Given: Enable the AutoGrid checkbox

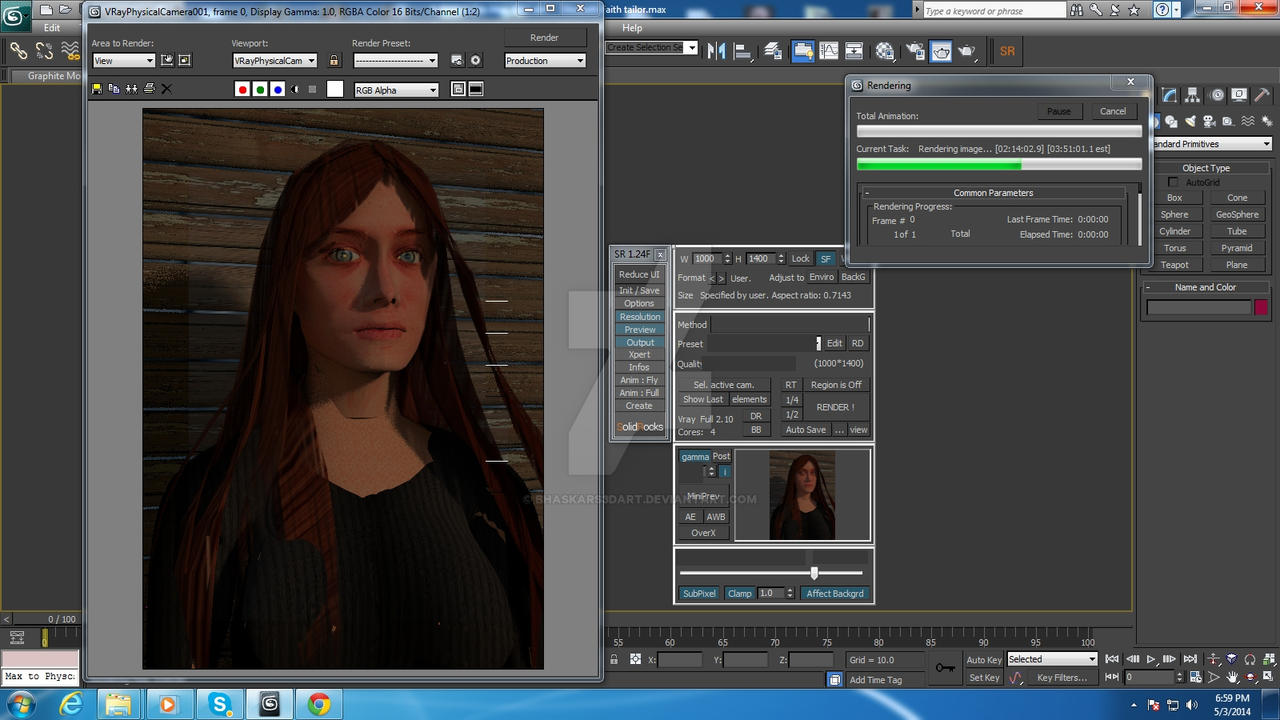Looking at the screenshot, I should pyautogui.click(x=1172, y=182).
